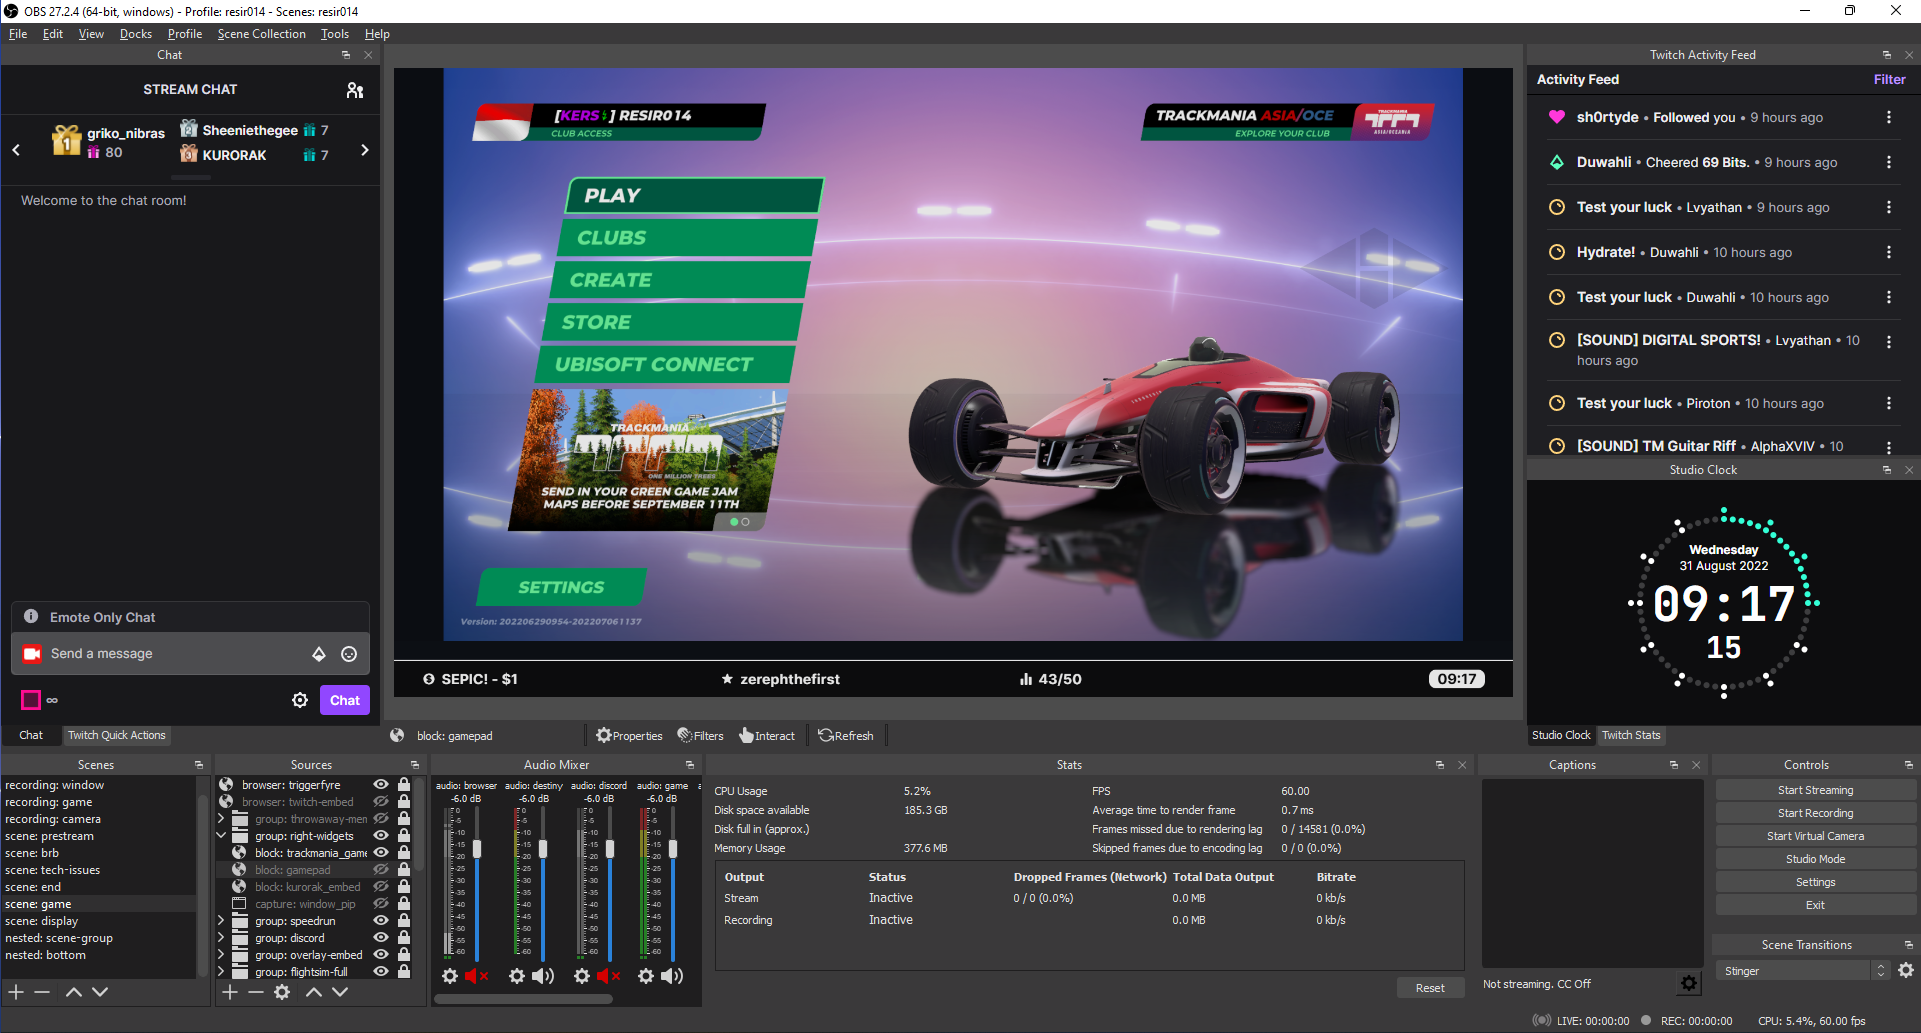Click the Properties gear in source toolbar
The height and width of the screenshot is (1033, 1921).
[x=629, y=736]
